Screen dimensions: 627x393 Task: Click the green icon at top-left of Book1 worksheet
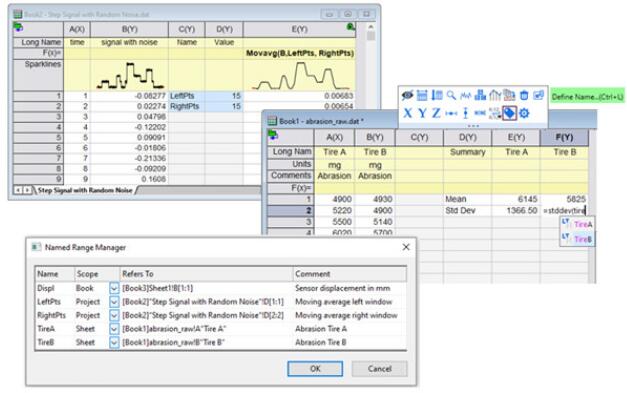click(x=273, y=135)
